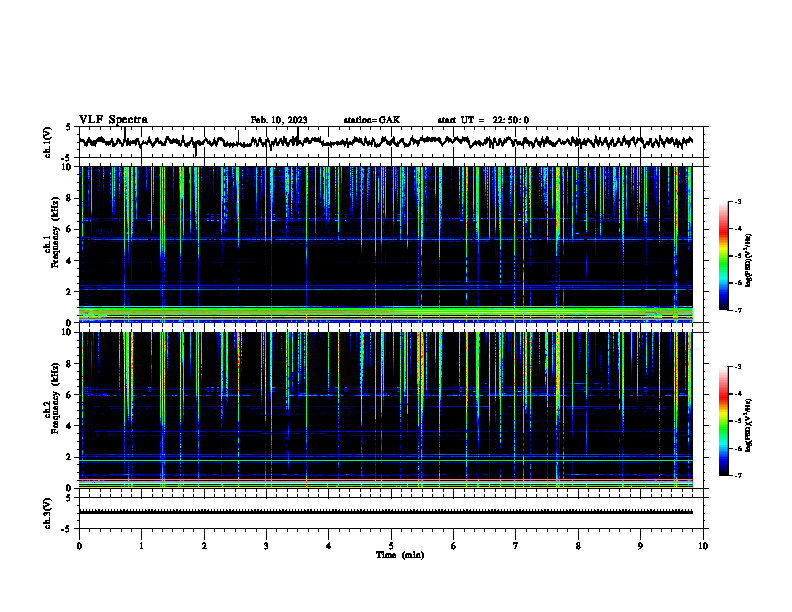Click the Feb. 10, 2023 date label
This screenshot has width=792, height=612.
(x=279, y=120)
